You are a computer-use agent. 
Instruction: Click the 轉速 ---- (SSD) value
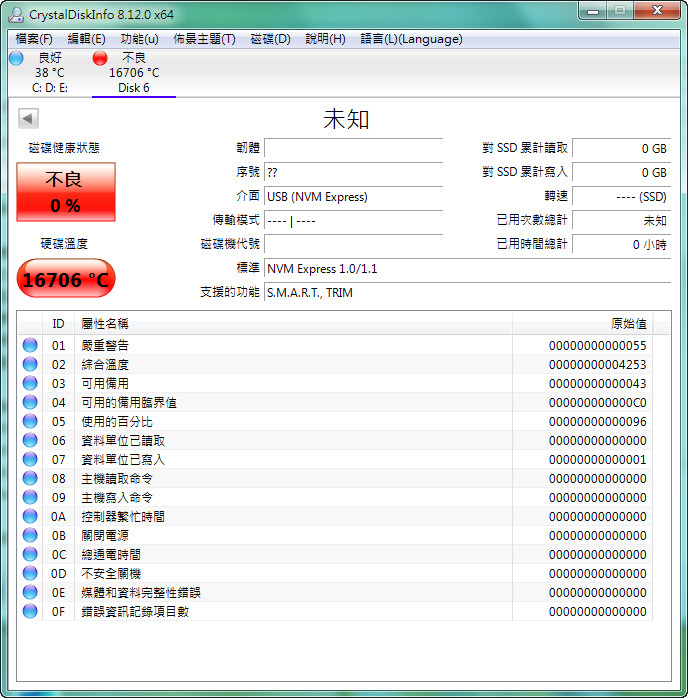(x=621, y=196)
